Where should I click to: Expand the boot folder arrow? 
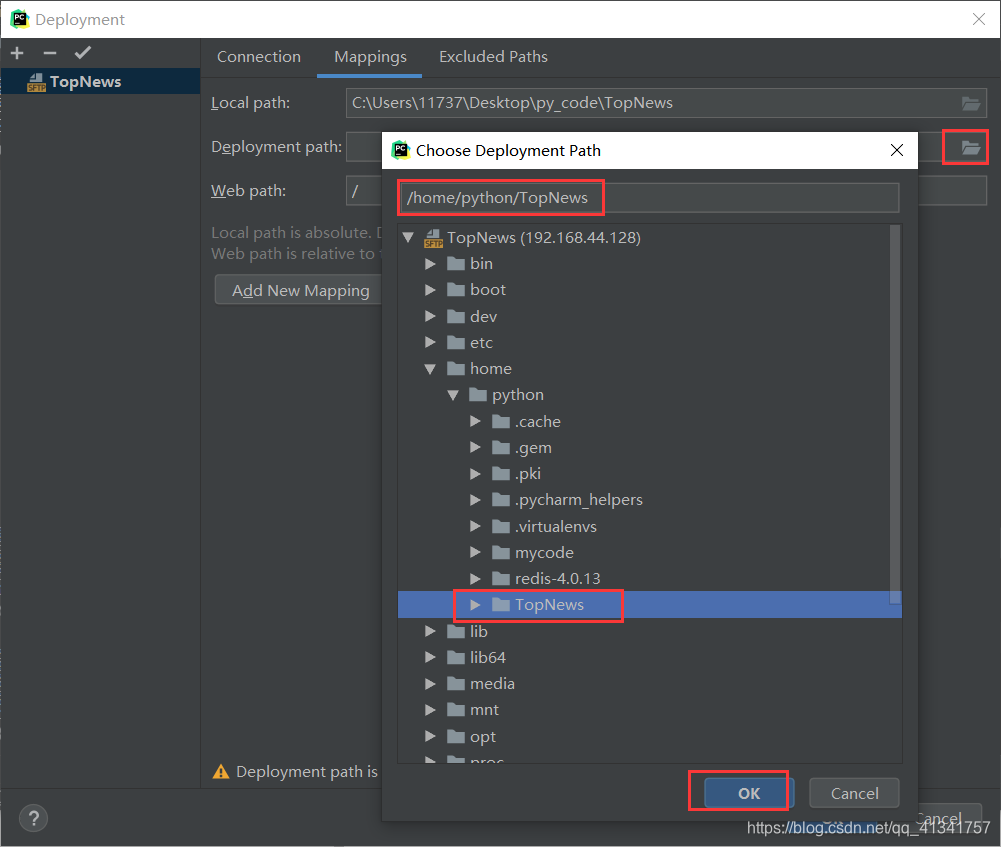[x=430, y=290]
